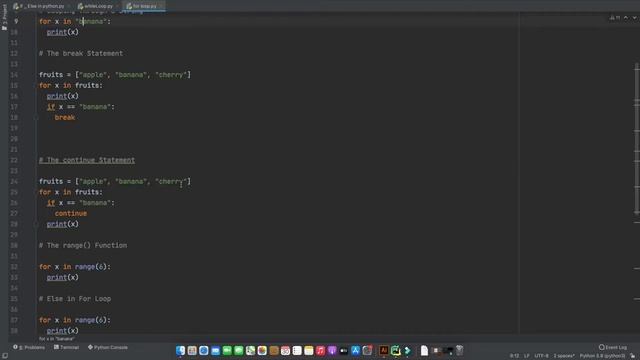Image resolution: width=640 pixels, height=360 pixels.
Task: Click the comment # Else in For Loop
Action: [x=75, y=299]
